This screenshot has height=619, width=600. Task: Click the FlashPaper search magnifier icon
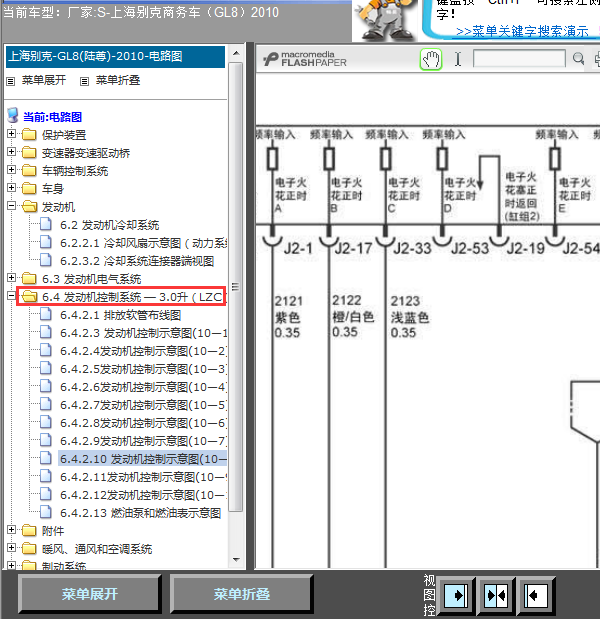[578, 59]
